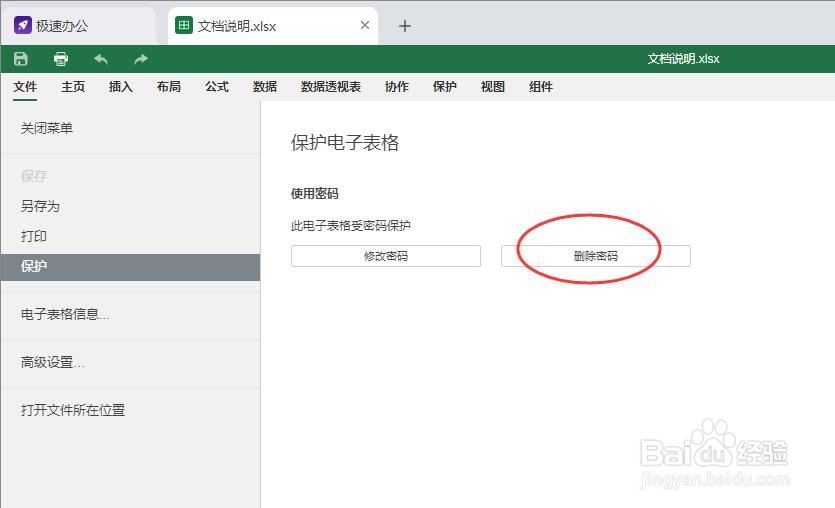Click the print icon in toolbar

(61, 59)
